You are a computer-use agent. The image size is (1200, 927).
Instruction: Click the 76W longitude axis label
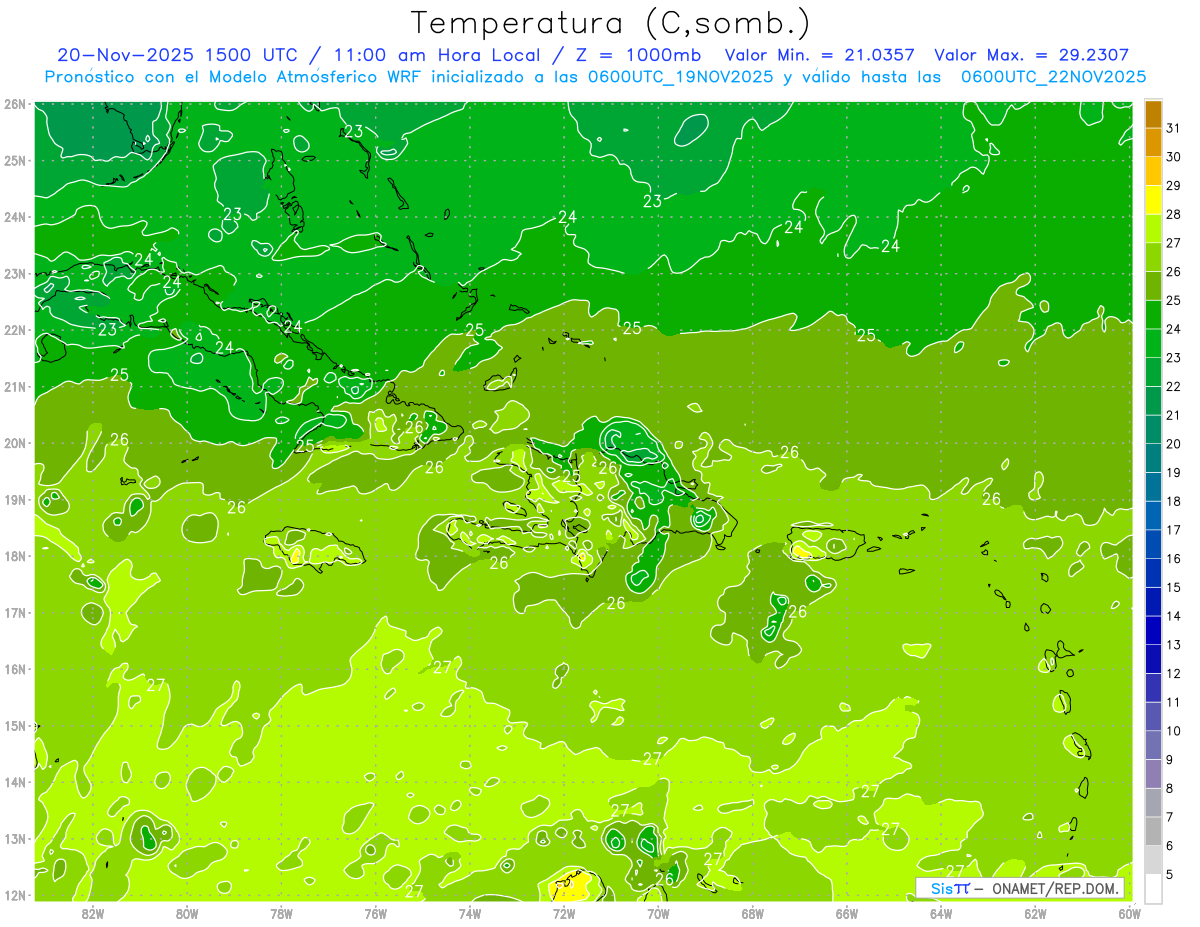coord(376,913)
